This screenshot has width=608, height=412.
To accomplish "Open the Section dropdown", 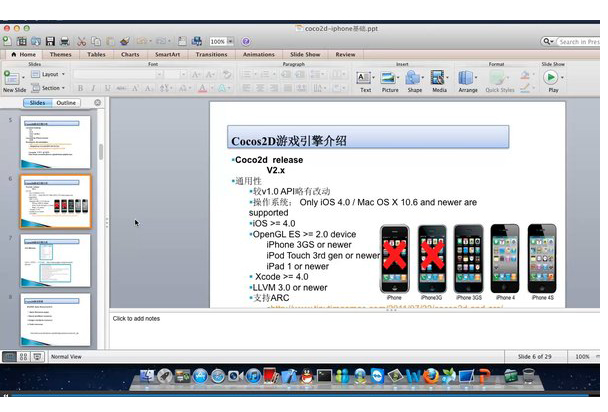I will pyautogui.click(x=48, y=88).
